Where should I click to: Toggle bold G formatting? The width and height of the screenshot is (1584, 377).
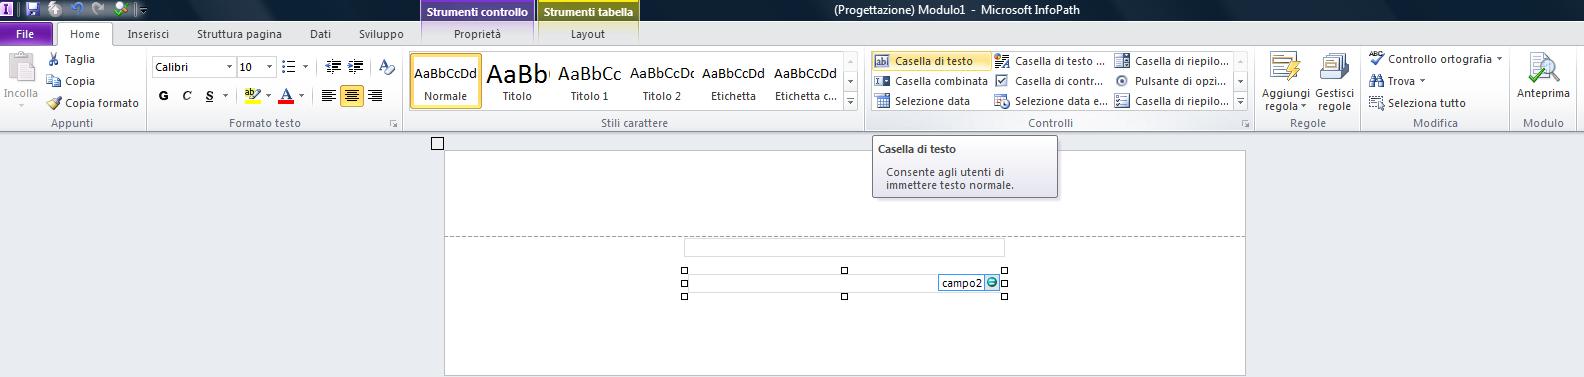click(x=163, y=96)
